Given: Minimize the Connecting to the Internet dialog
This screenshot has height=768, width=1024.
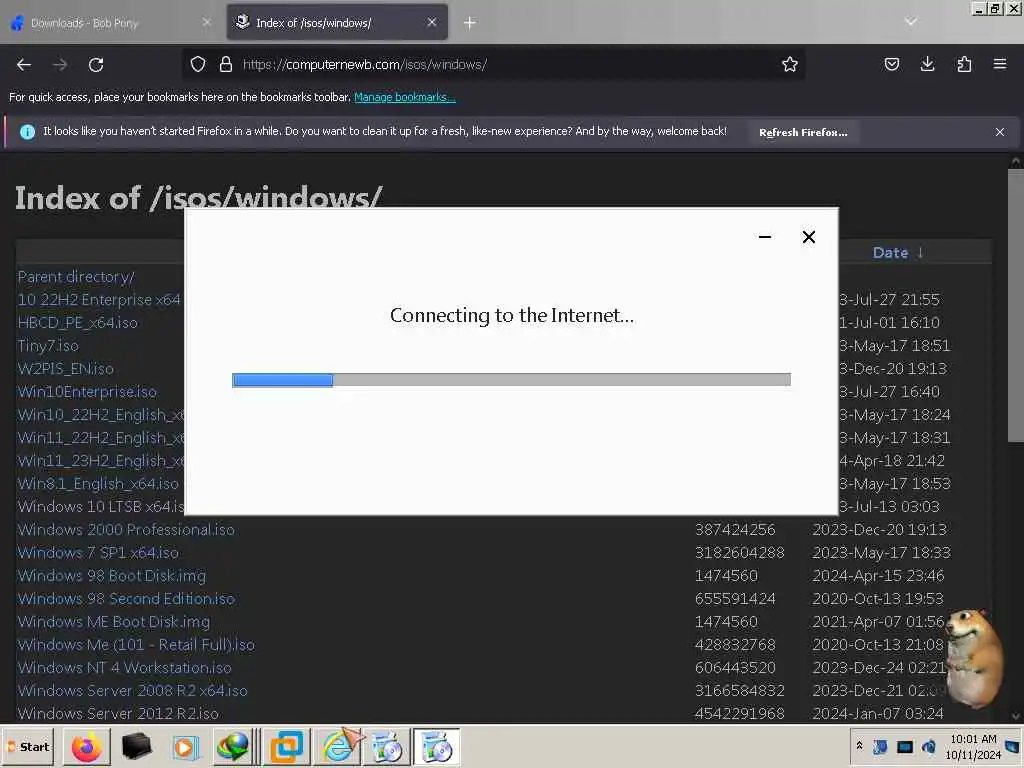Looking at the screenshot, I should (765, 237).
